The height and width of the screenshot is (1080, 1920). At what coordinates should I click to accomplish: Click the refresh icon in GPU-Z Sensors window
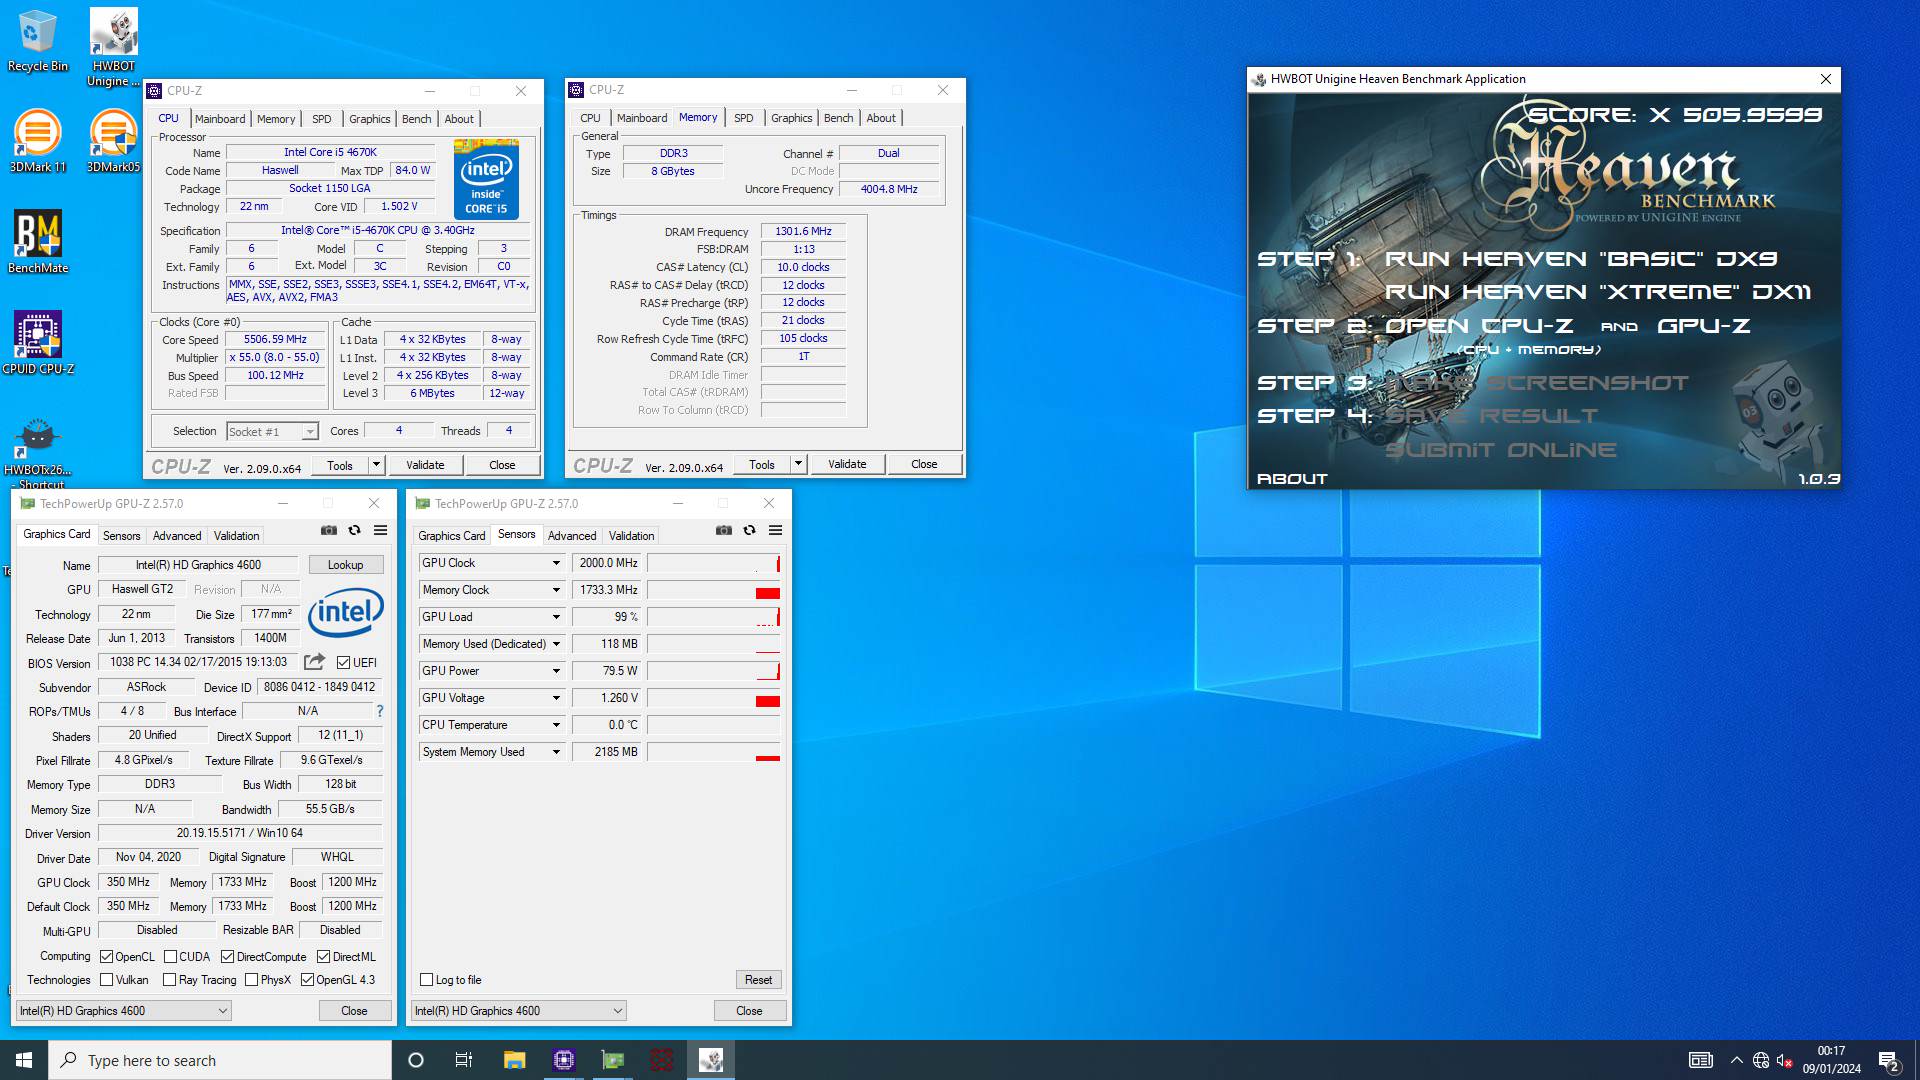(749, 530)
